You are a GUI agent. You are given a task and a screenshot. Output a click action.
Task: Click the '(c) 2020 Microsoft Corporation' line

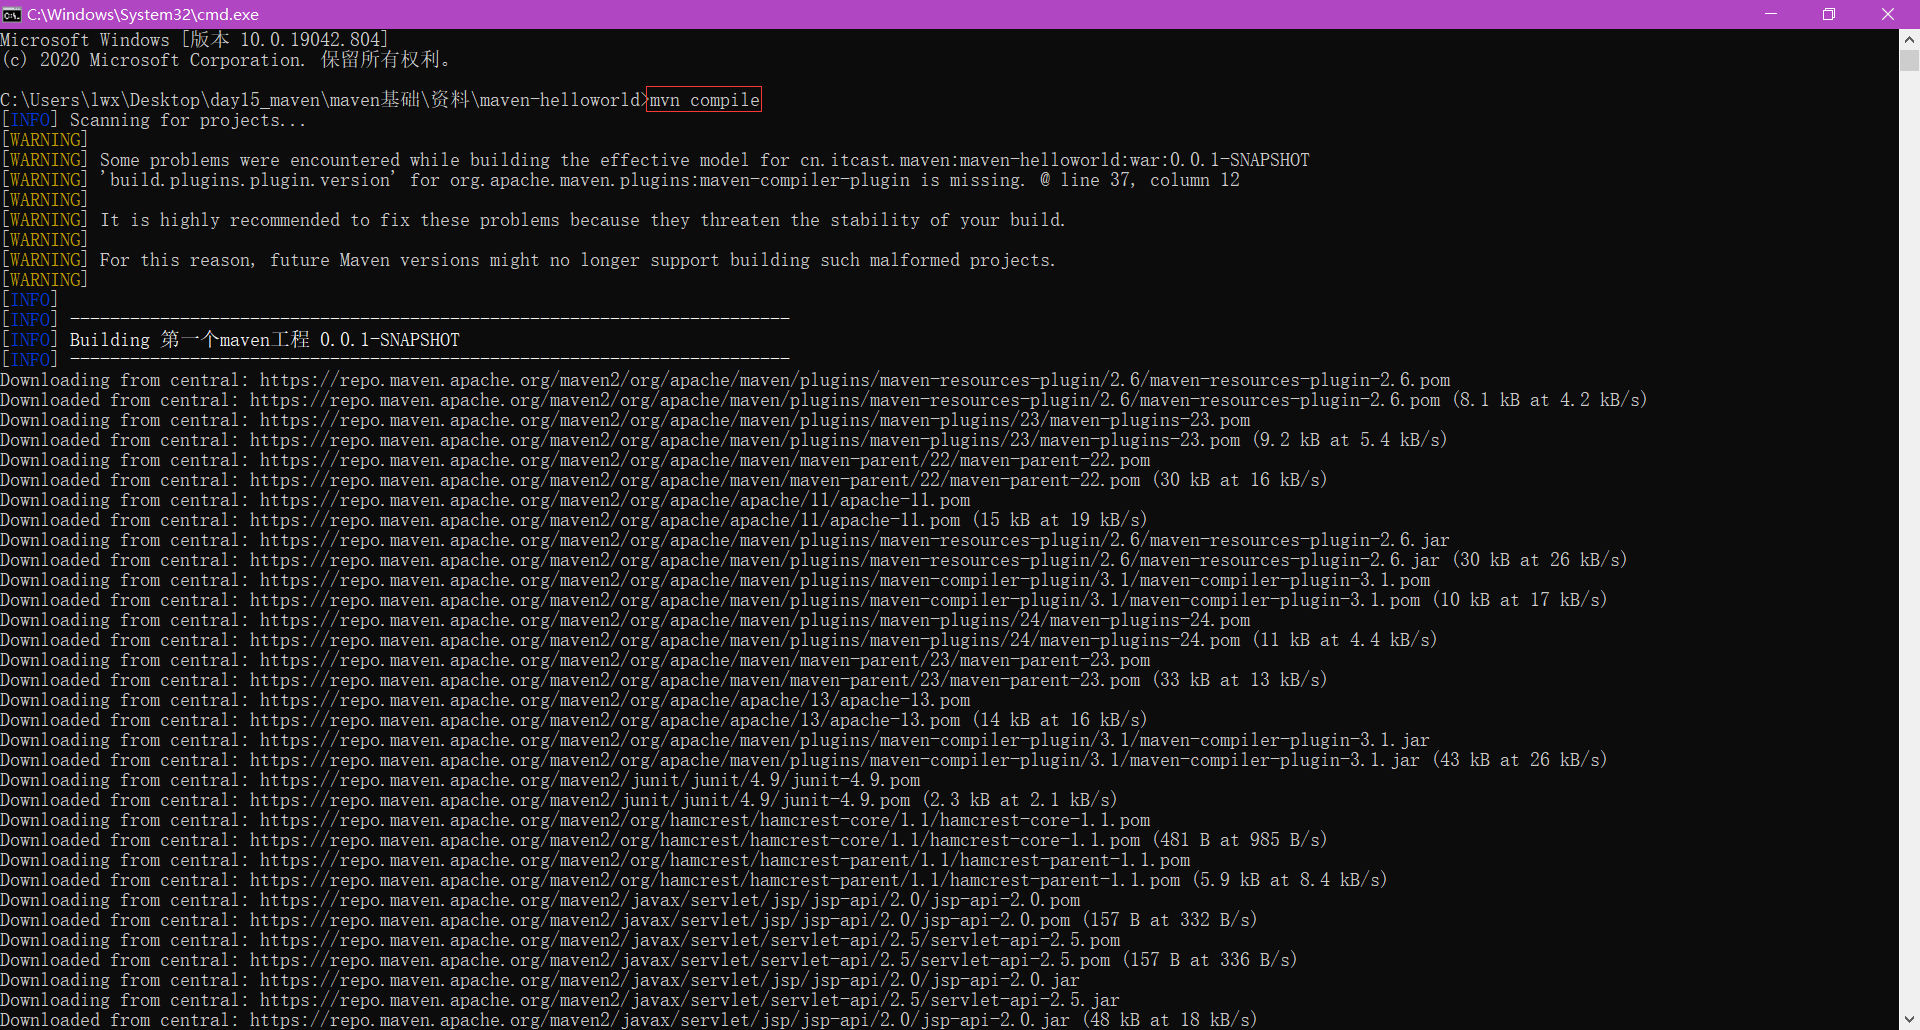coord(226,60)
